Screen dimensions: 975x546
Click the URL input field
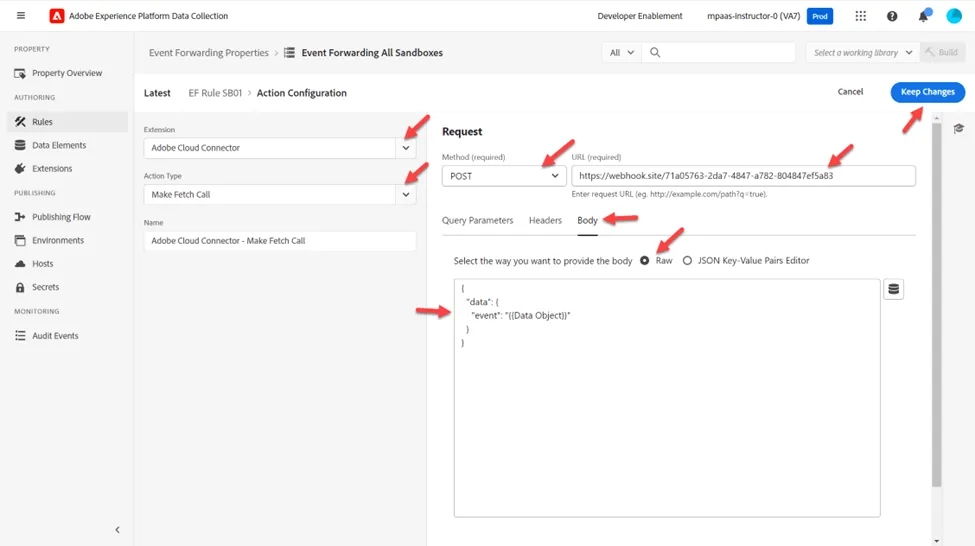[743, 176]
